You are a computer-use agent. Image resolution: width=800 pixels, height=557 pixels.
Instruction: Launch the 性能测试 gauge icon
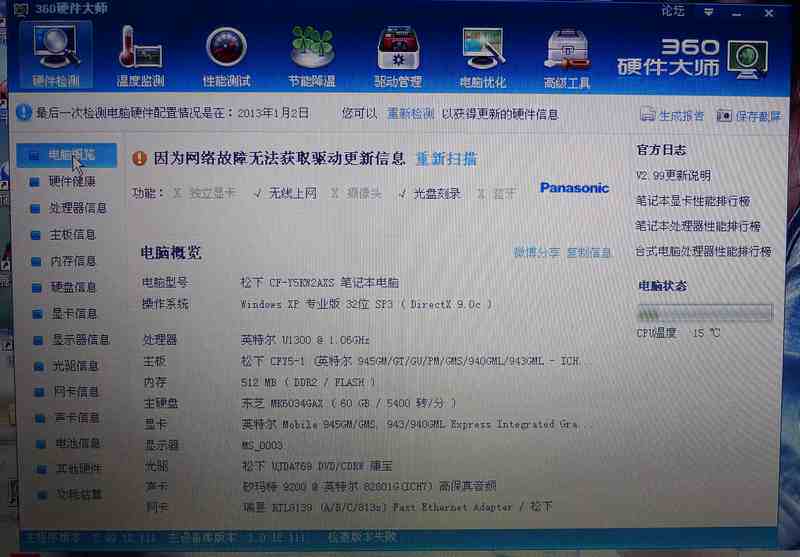(x=226, y=50)
